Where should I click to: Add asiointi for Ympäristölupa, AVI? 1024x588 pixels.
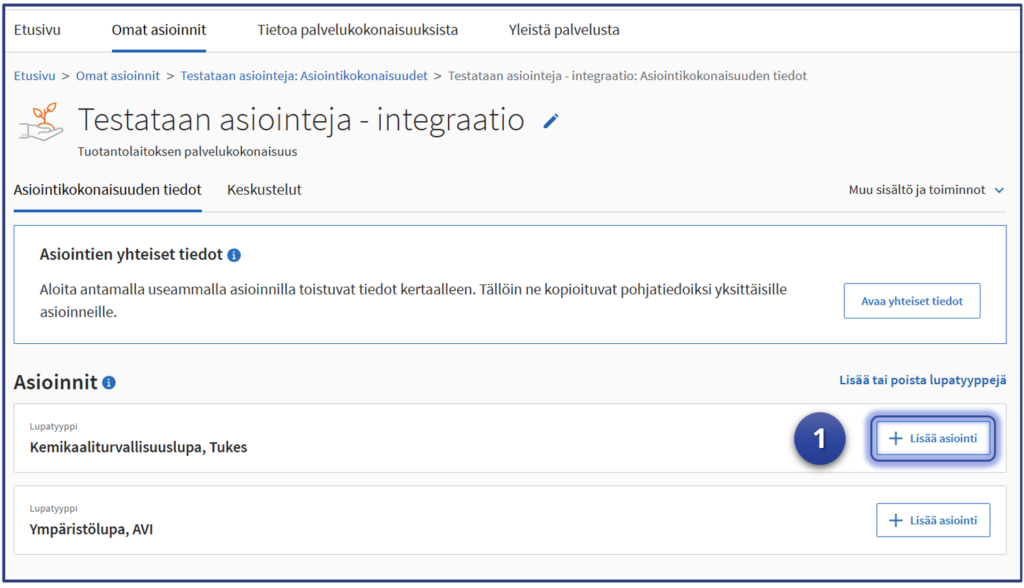click(x=933, y=520)
